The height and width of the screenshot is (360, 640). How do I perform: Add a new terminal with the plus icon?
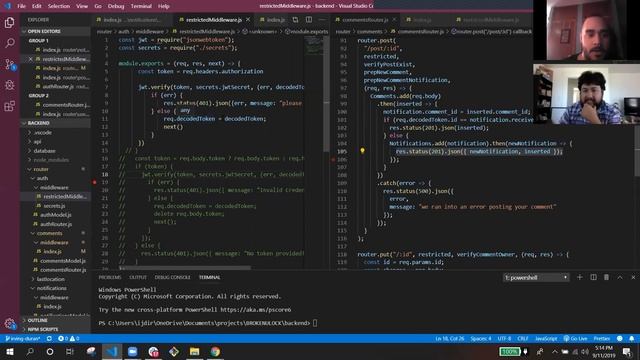pyautogui.click(x=579, y=277)
